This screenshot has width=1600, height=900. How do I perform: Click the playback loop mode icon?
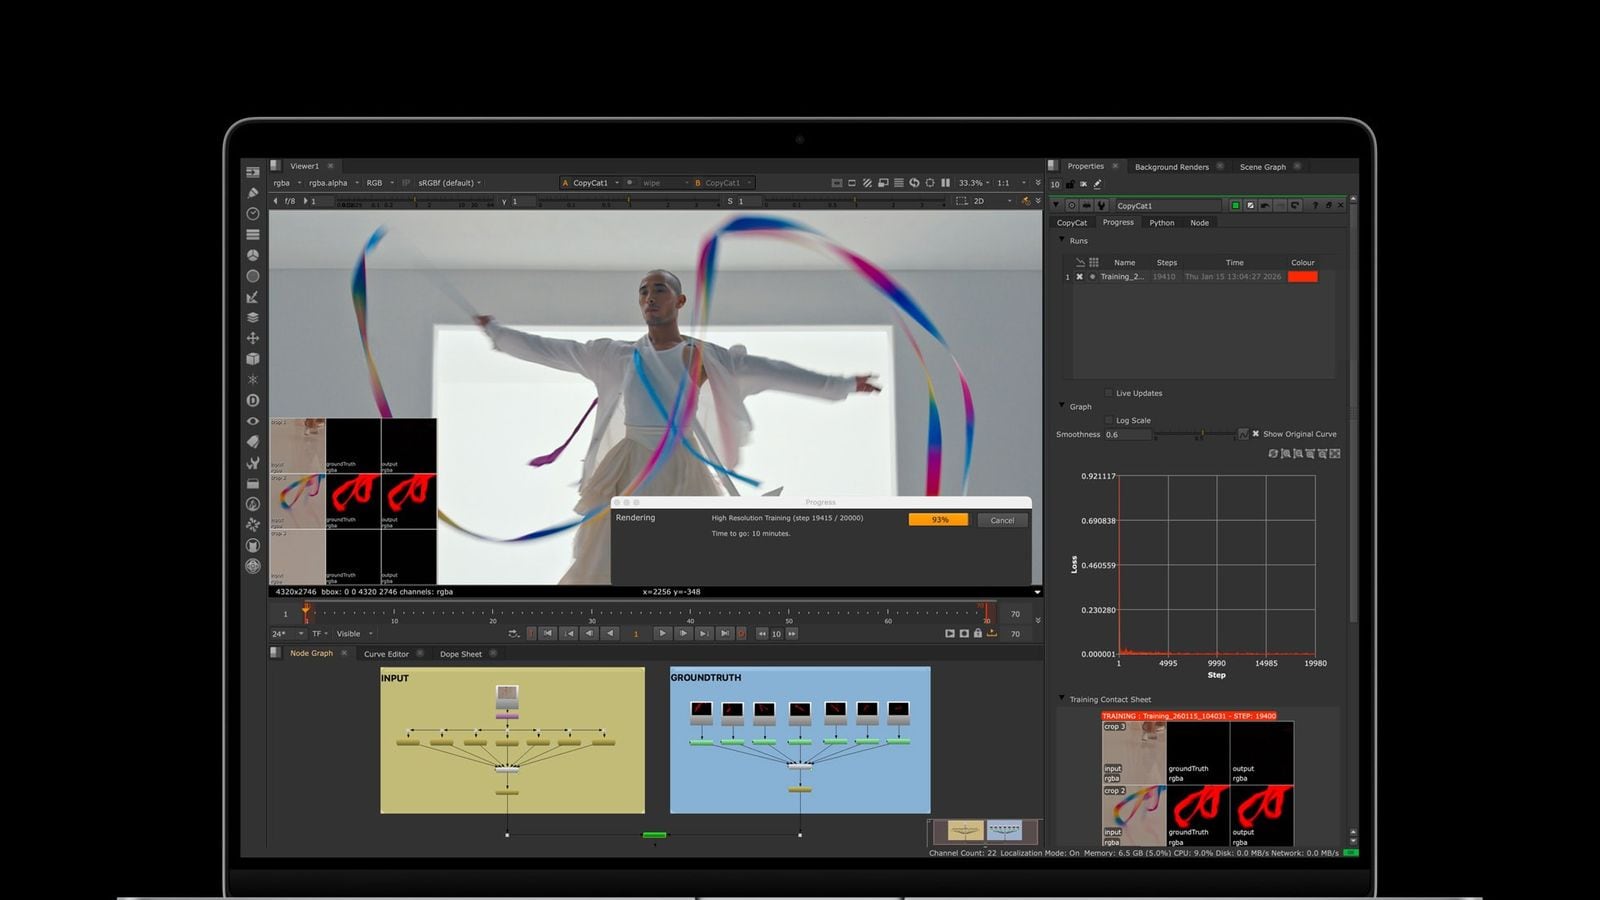tap(514, 633)
